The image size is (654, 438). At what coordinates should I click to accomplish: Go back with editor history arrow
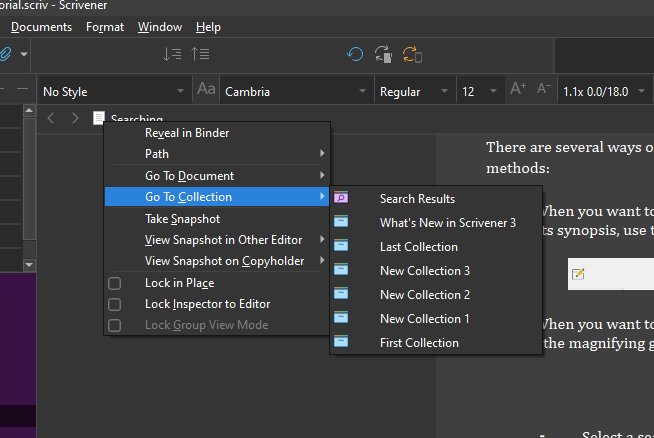[51, 118]
